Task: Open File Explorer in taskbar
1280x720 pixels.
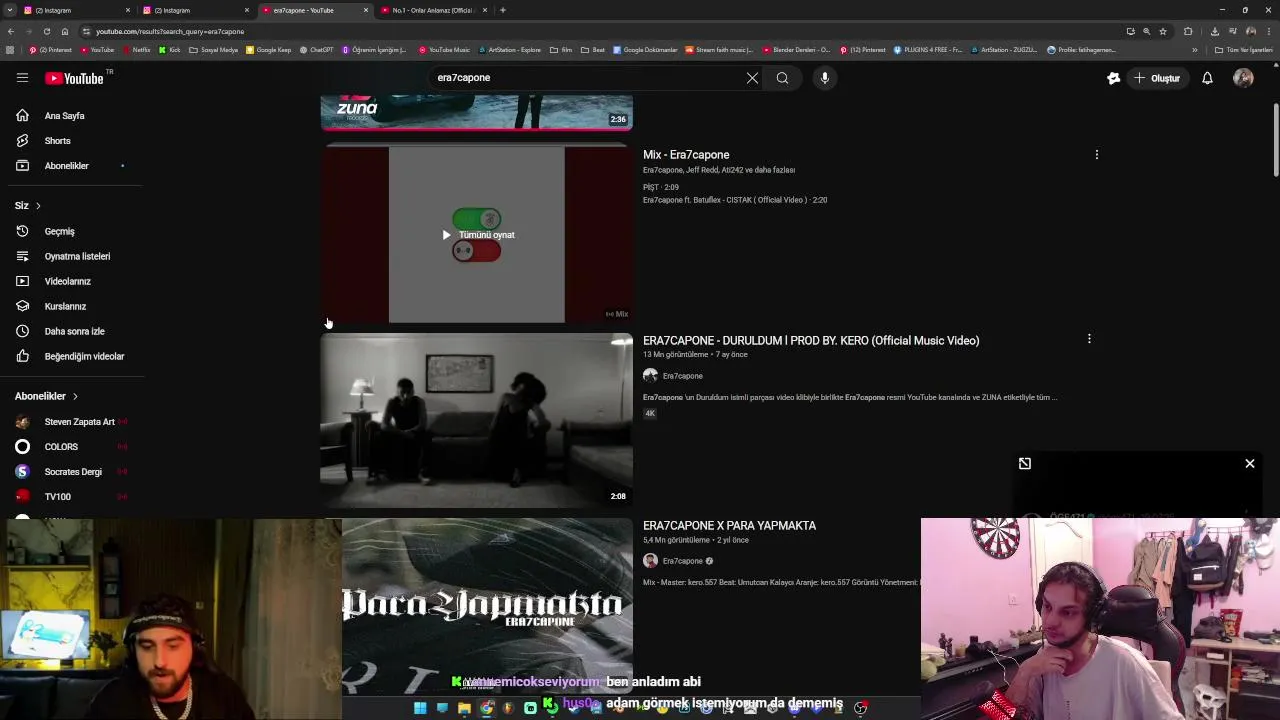Action: pyautogui.click(x=464, y=708)
